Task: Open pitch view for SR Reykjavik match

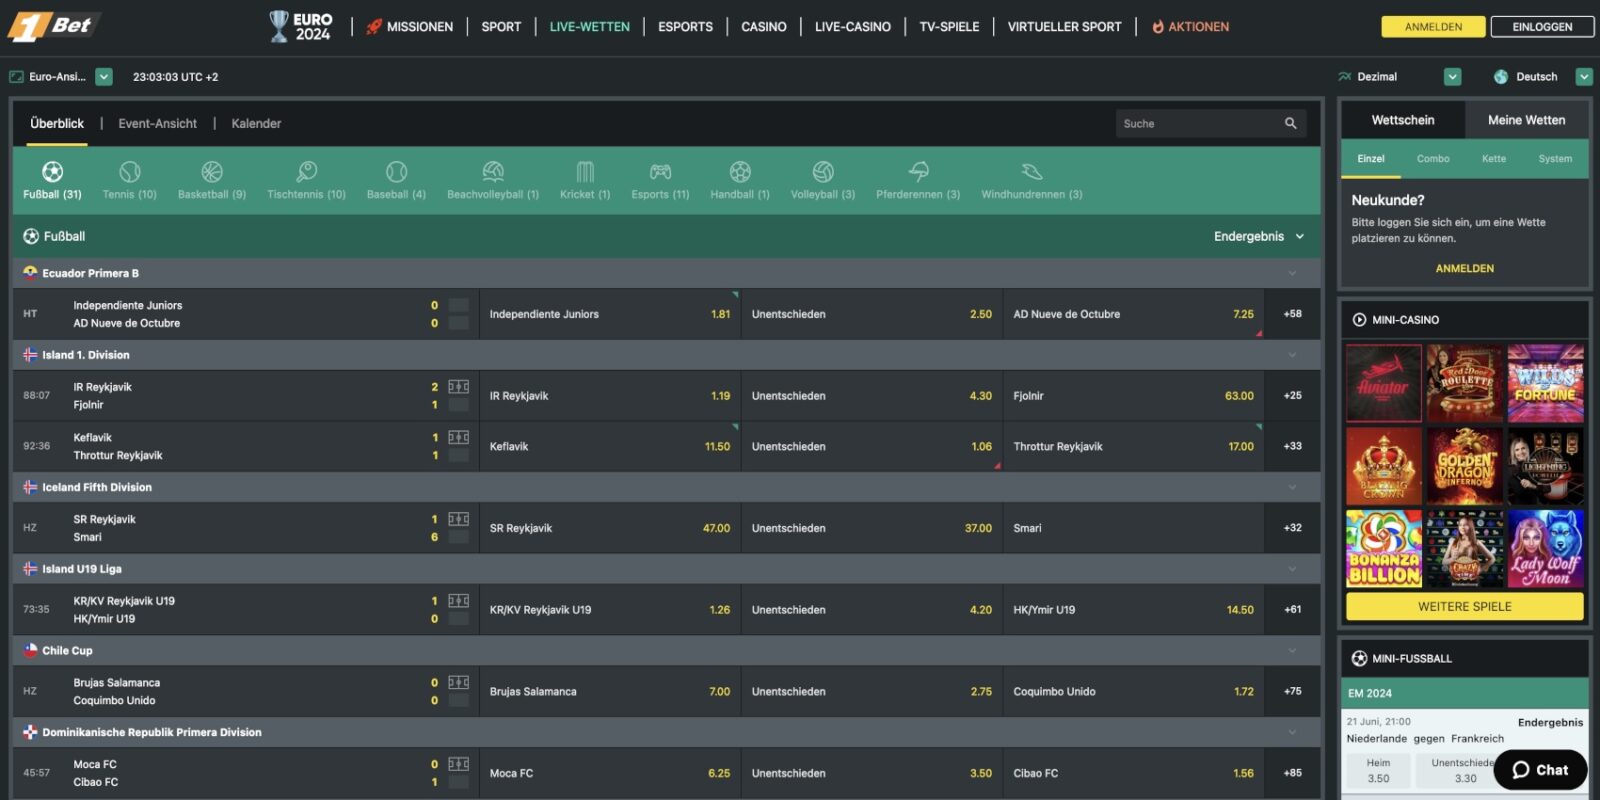Action: coord(459,519)
